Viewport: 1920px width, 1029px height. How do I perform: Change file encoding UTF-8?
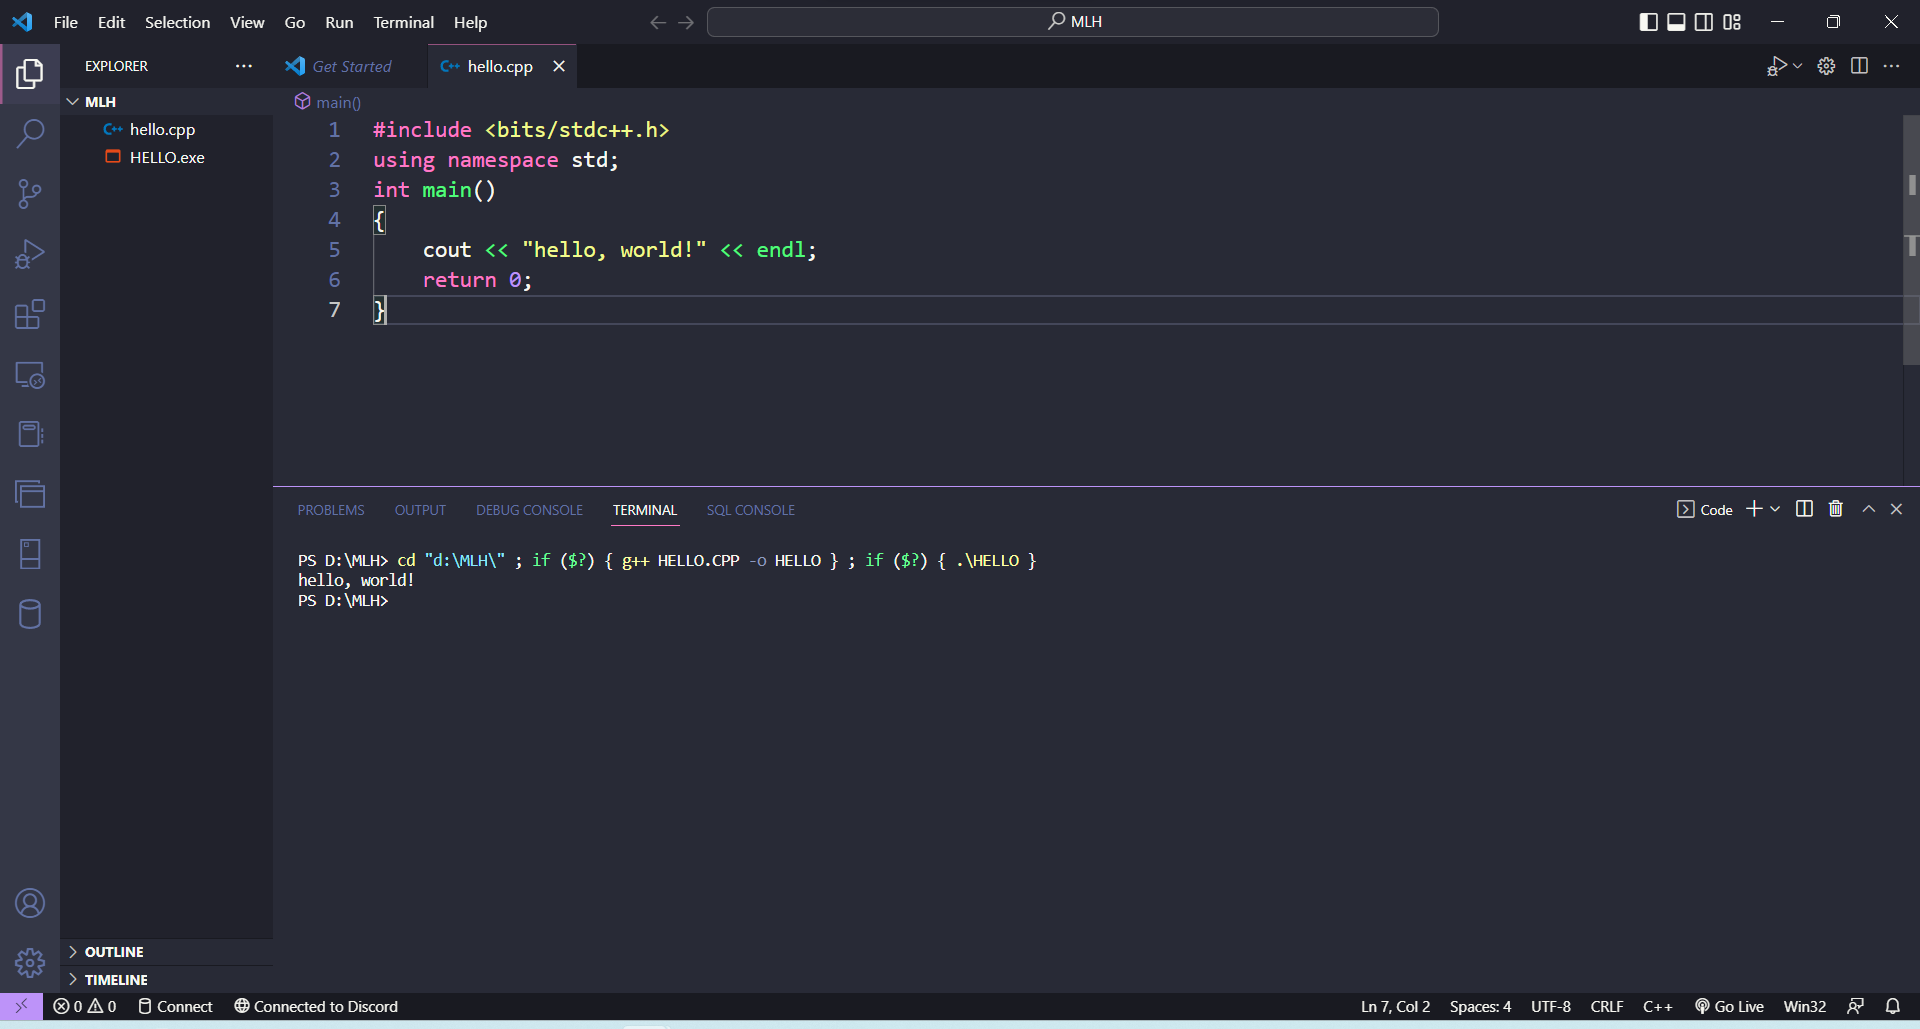[x=1551, y=1006]
